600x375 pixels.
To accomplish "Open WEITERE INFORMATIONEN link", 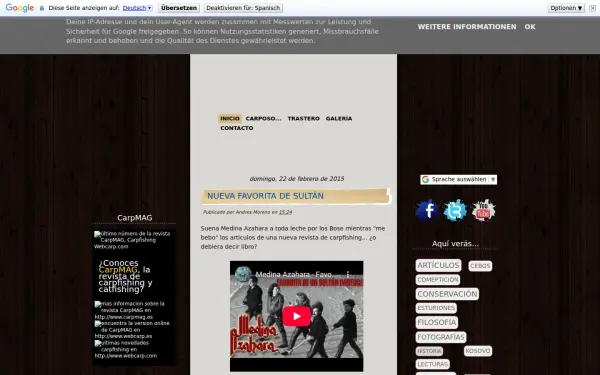I will tap(467, 27).
